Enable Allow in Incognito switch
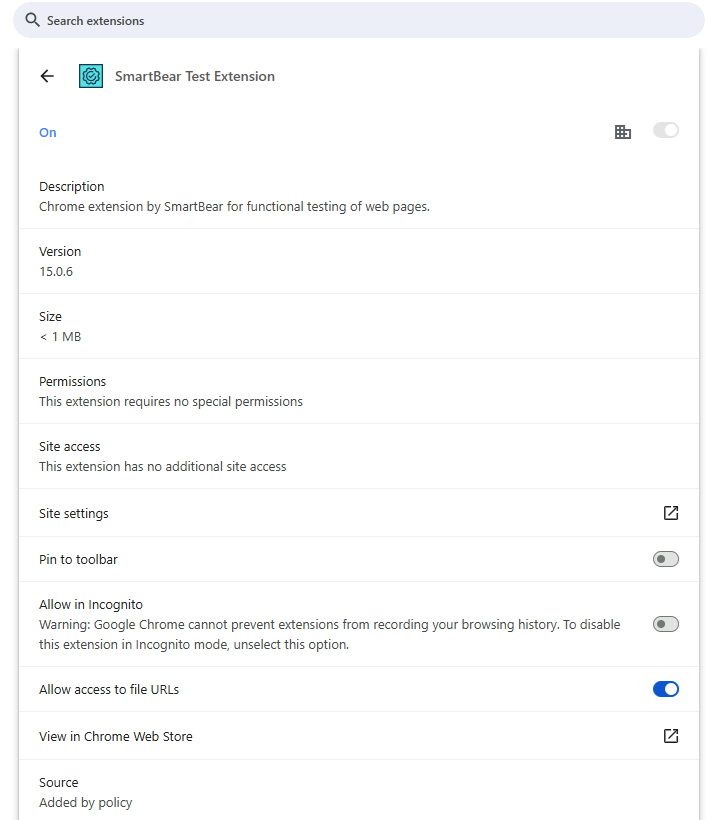Screen dimensions: 718x820 pyautogui.click(x=665, y=624)
